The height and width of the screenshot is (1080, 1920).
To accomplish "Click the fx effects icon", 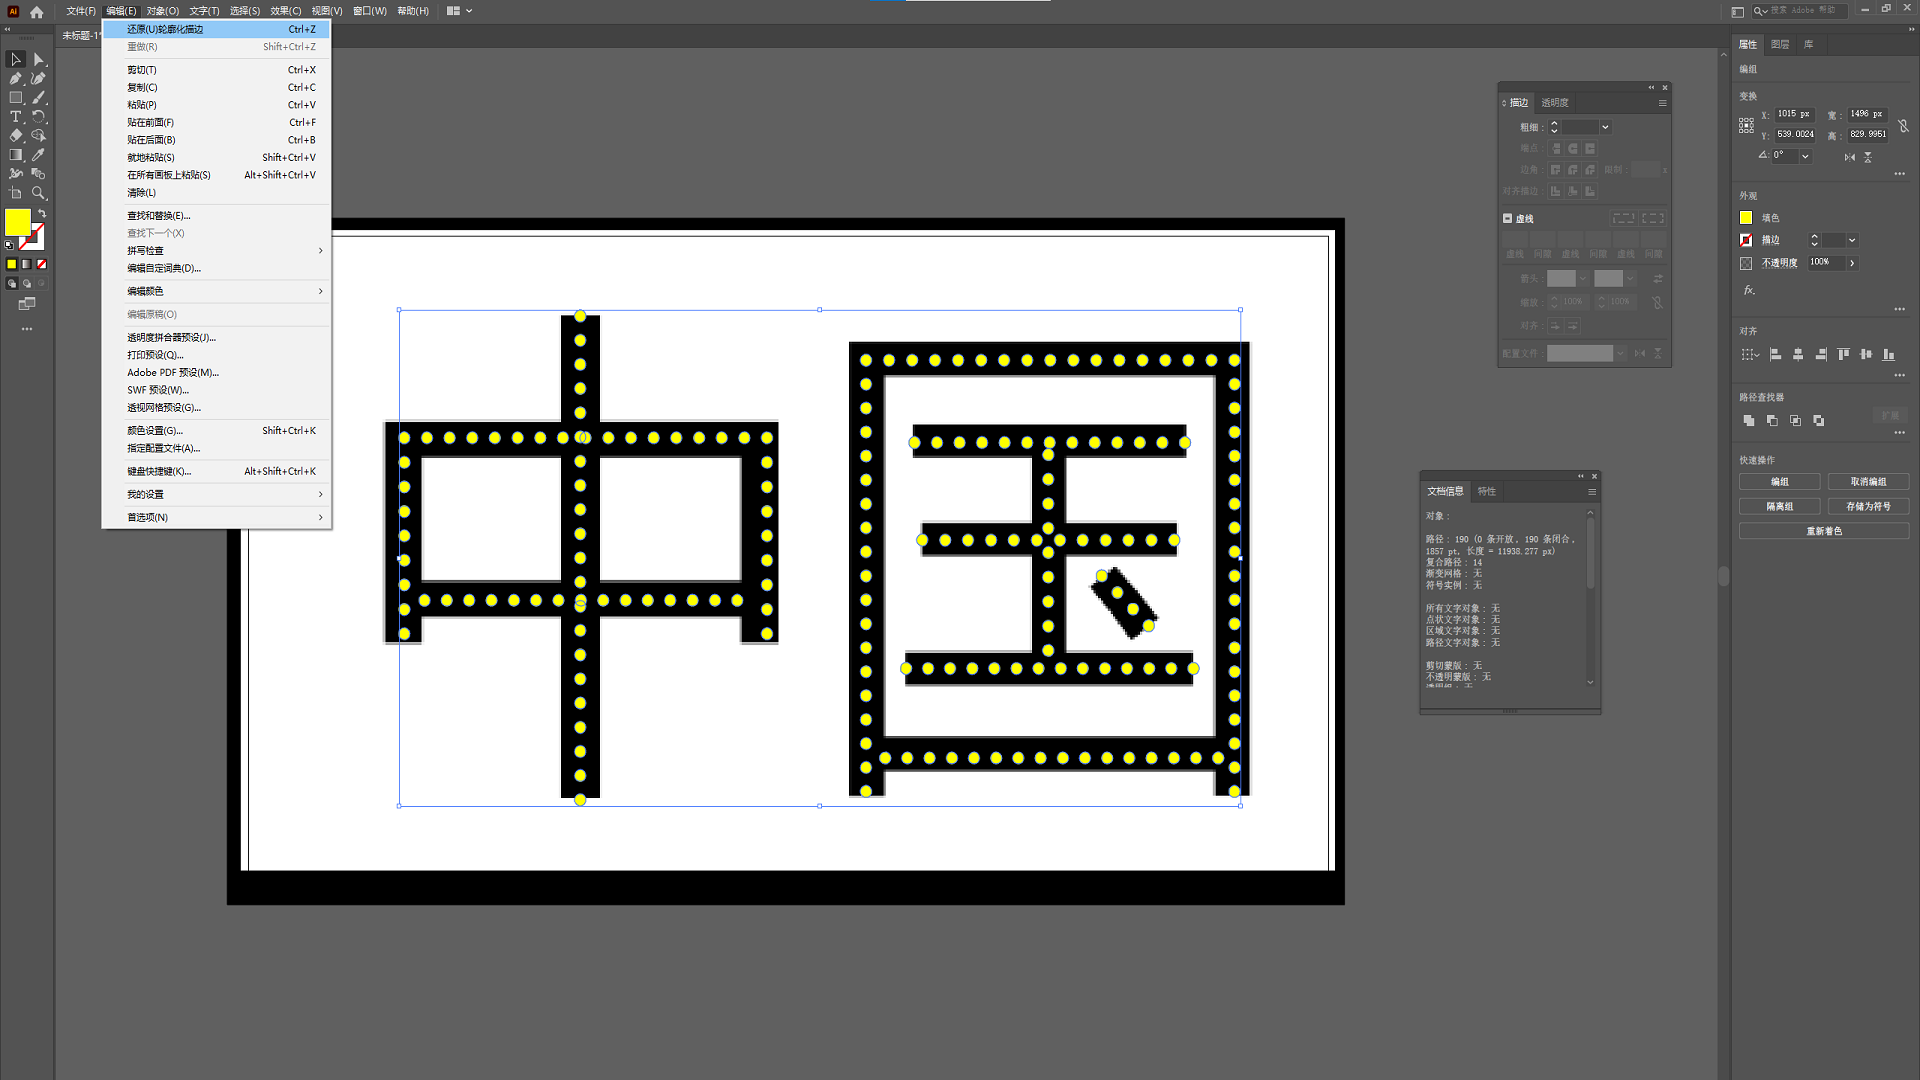I will point(1748,291).
